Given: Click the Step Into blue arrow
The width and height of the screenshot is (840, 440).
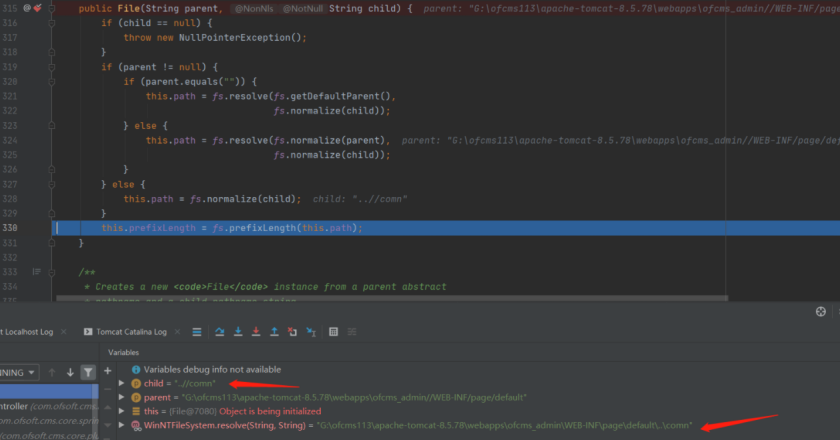Looking at the screenshot, I should tap(238, 332).
